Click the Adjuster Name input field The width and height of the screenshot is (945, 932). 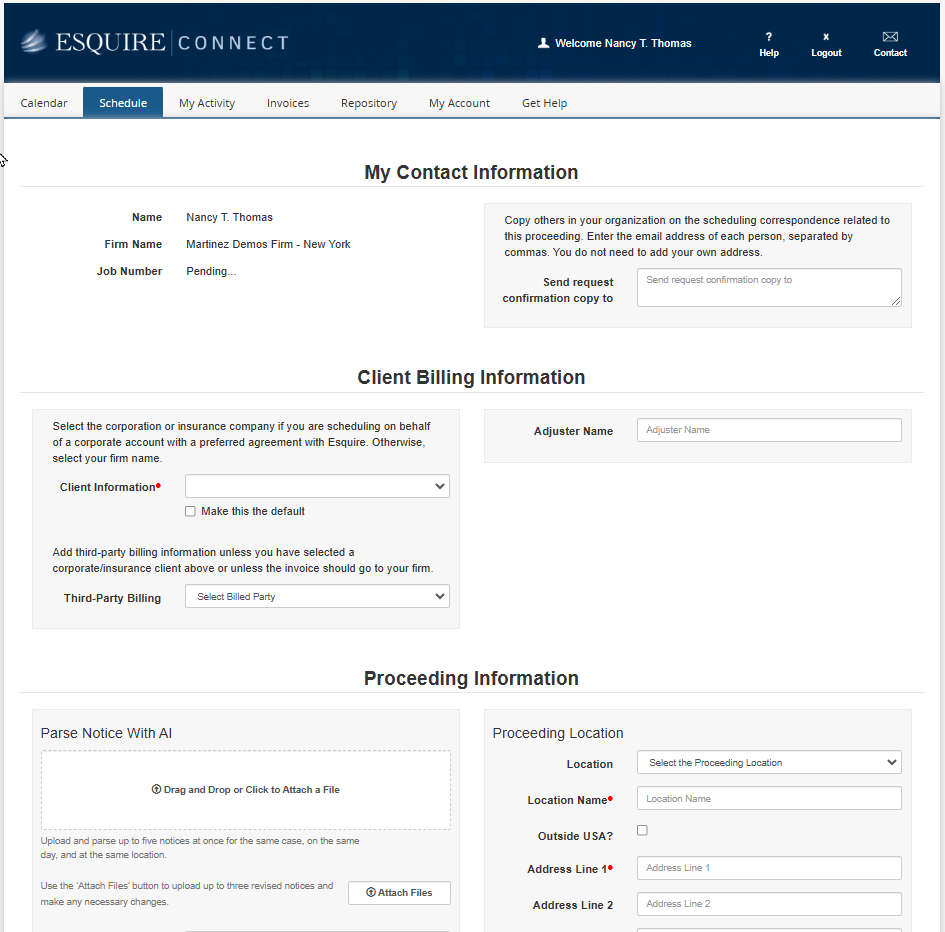[x=769, y=430]
